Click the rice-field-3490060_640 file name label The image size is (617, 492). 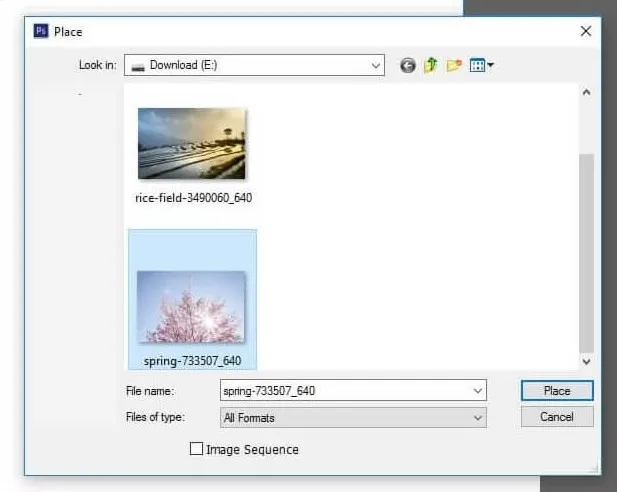(193, 198)
